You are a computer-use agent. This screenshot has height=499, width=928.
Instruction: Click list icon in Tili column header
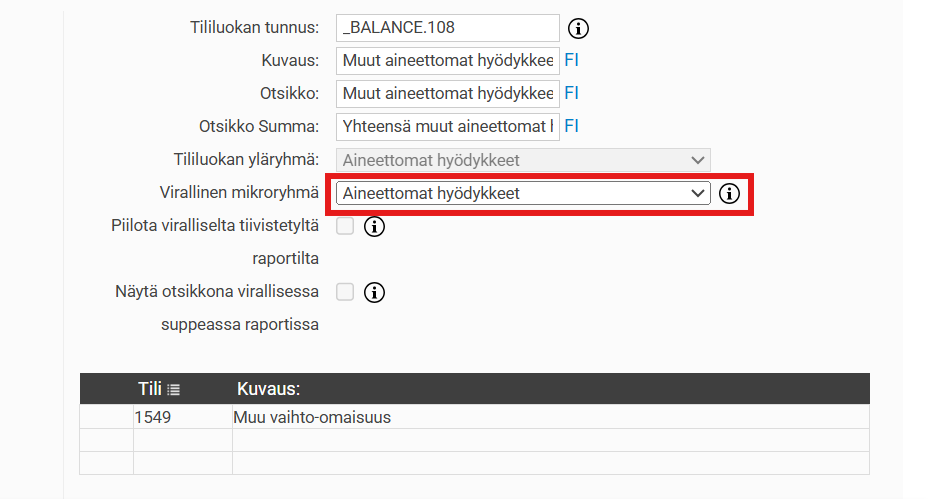click(x=174, y=389)
